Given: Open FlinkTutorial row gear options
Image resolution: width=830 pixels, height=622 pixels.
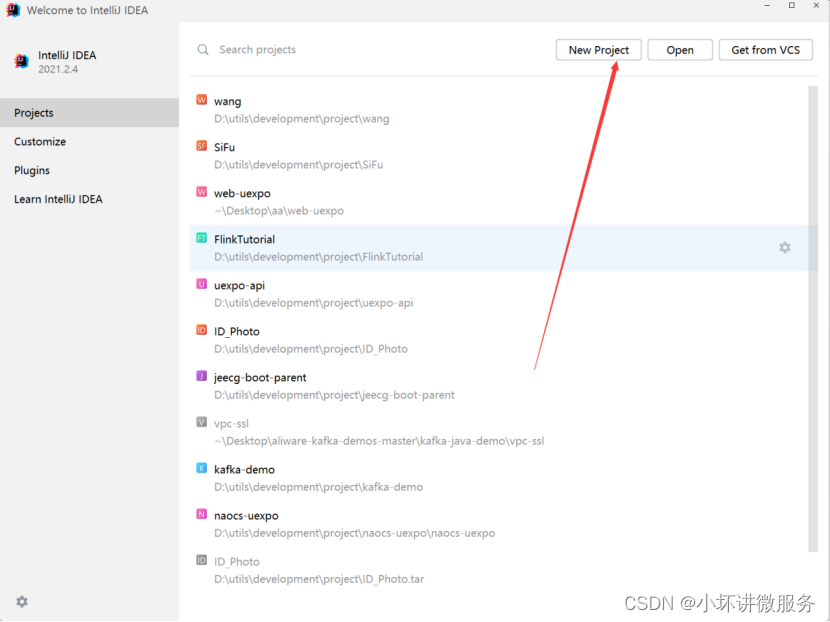Looking at the screenshot, I should 784,247.
